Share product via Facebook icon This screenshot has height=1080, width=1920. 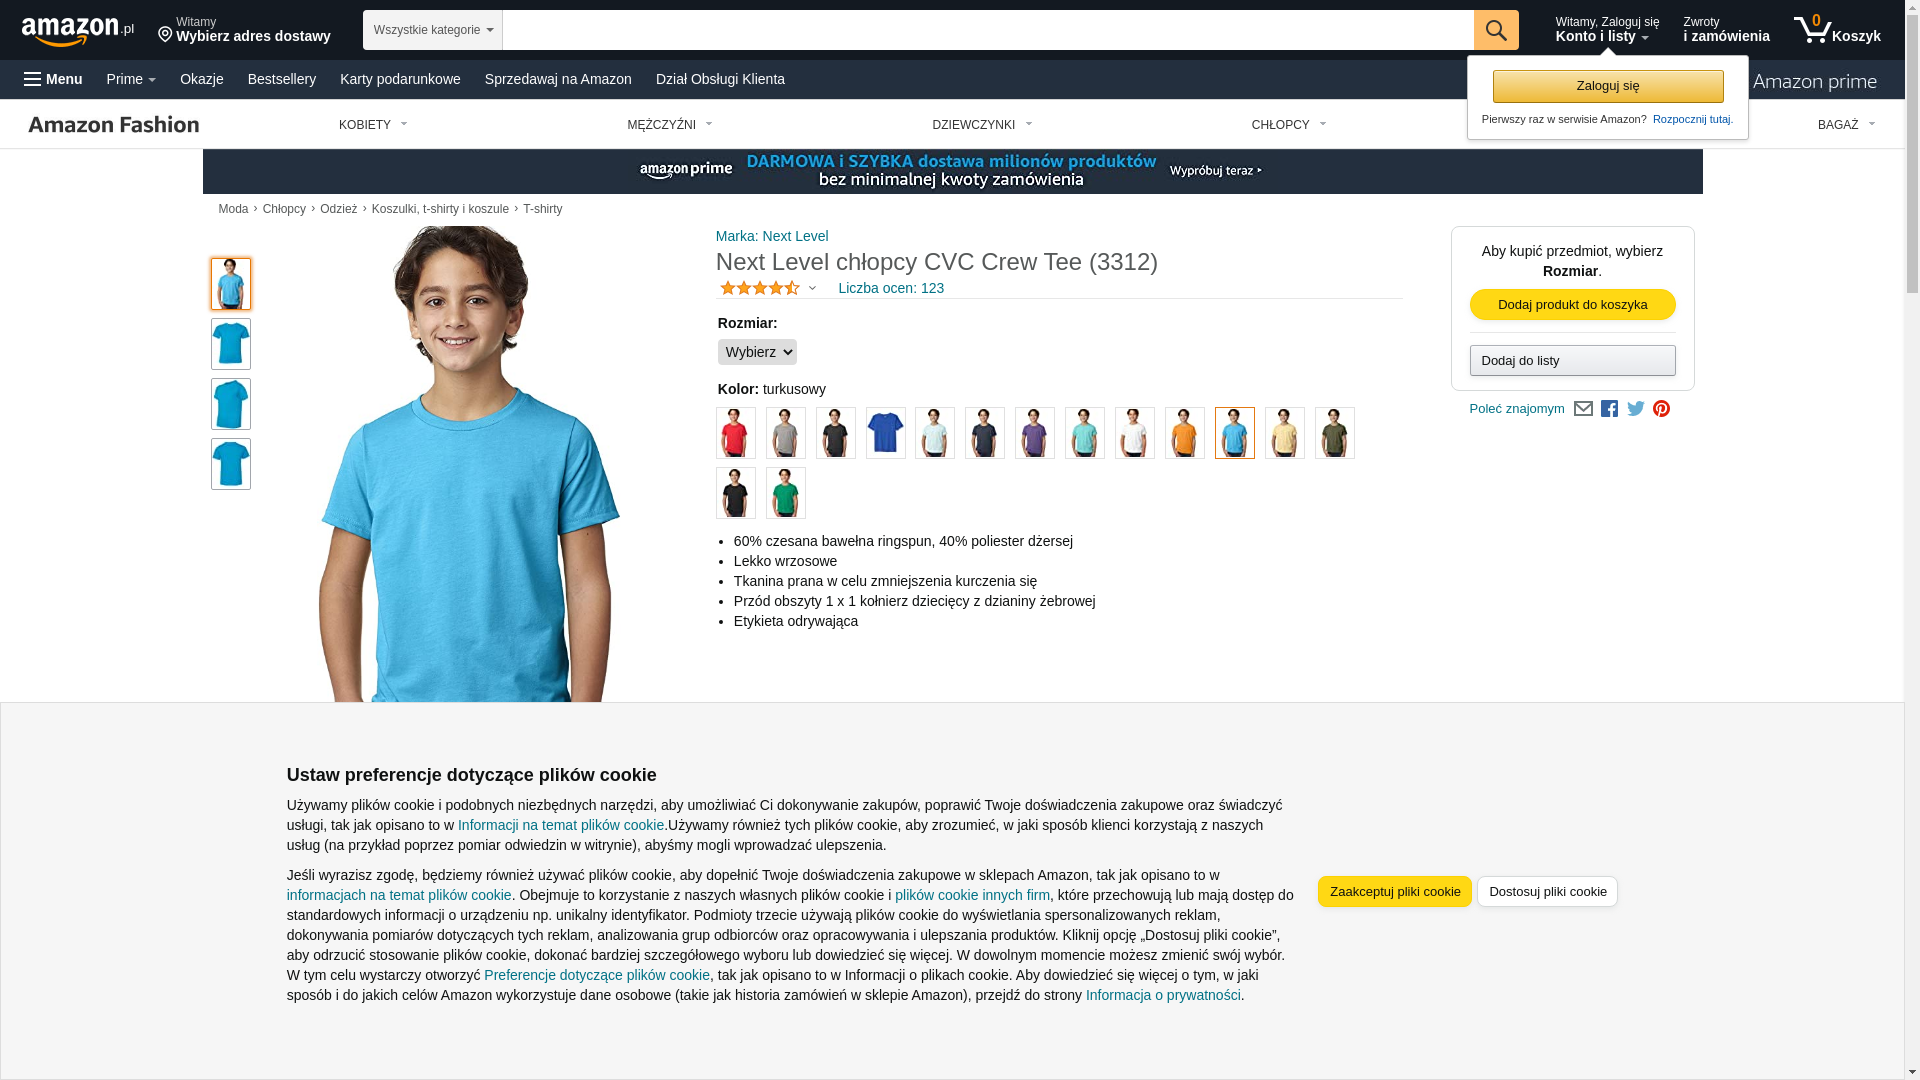pyautogui.click(x=1609, y=409)
